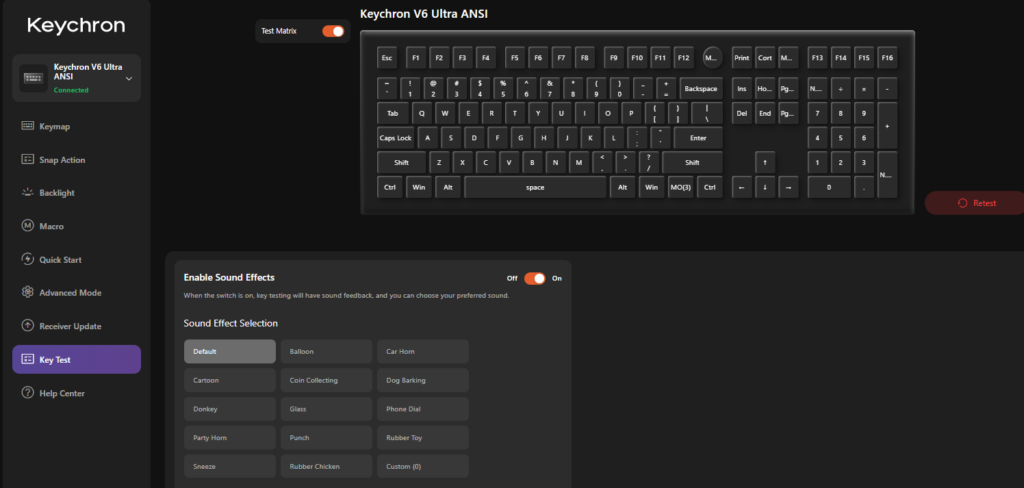The height and width of the screenshot is (488, 1024).
Task: Click the Backlight sun icon
Action: coord(27,193)
